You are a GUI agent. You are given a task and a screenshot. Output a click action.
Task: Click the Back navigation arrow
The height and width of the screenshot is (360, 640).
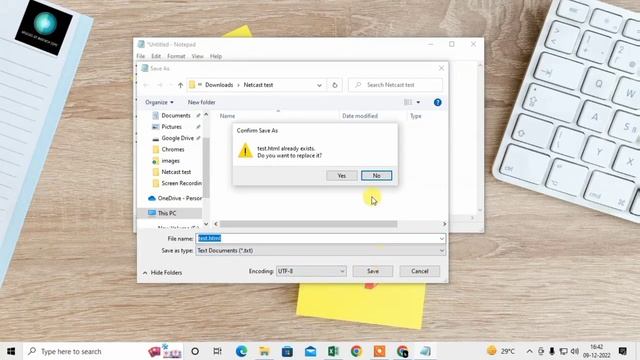click(x=146, y=85)
